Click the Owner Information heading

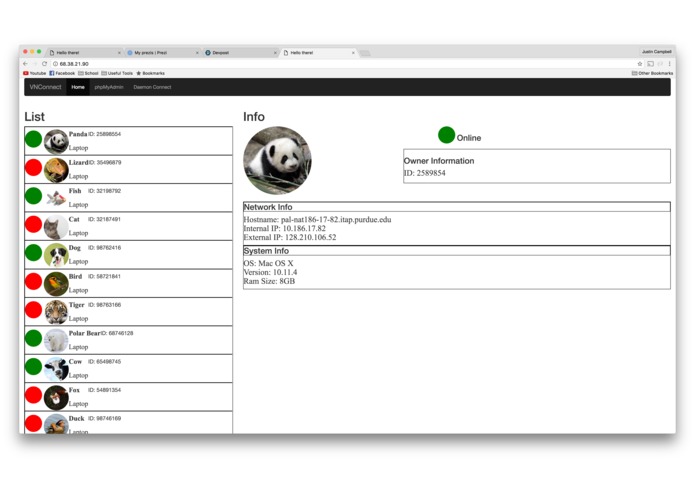coord(439,161)
